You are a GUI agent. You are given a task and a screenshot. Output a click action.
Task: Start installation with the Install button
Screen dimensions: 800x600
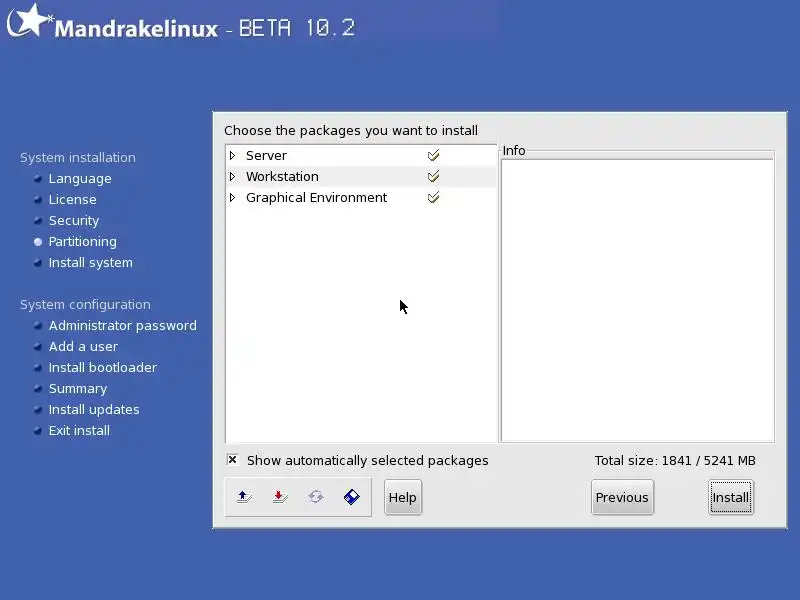click(x=731, y=497)
